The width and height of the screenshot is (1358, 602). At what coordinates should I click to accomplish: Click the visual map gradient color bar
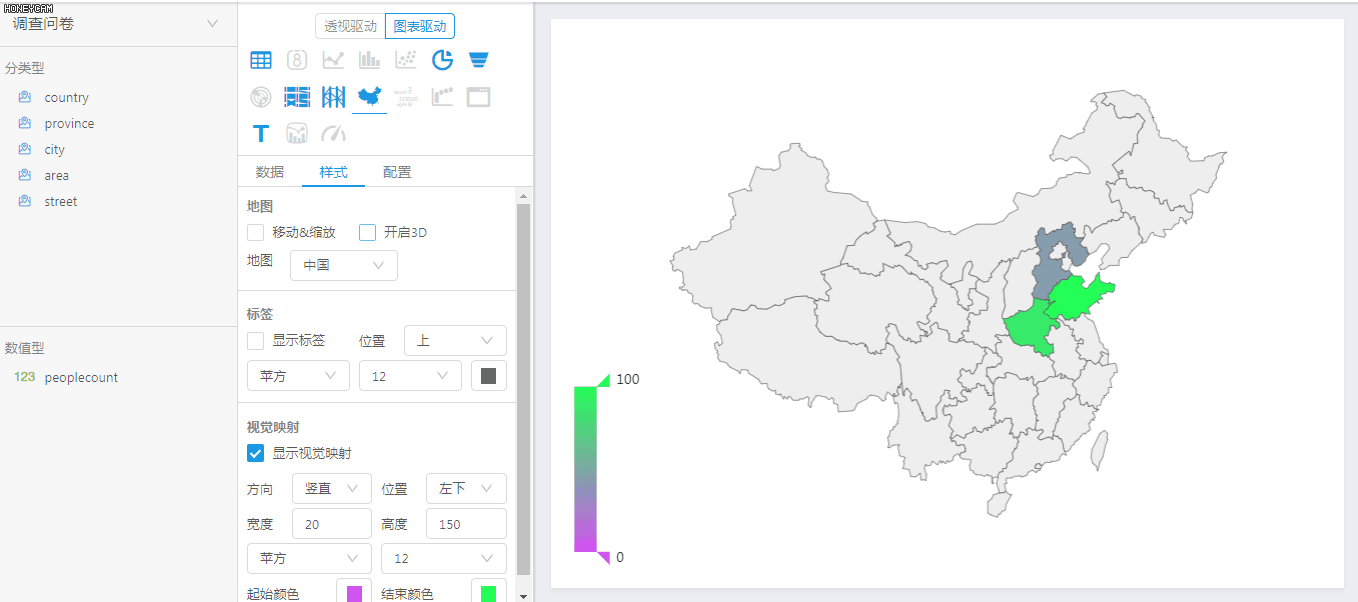585,469
